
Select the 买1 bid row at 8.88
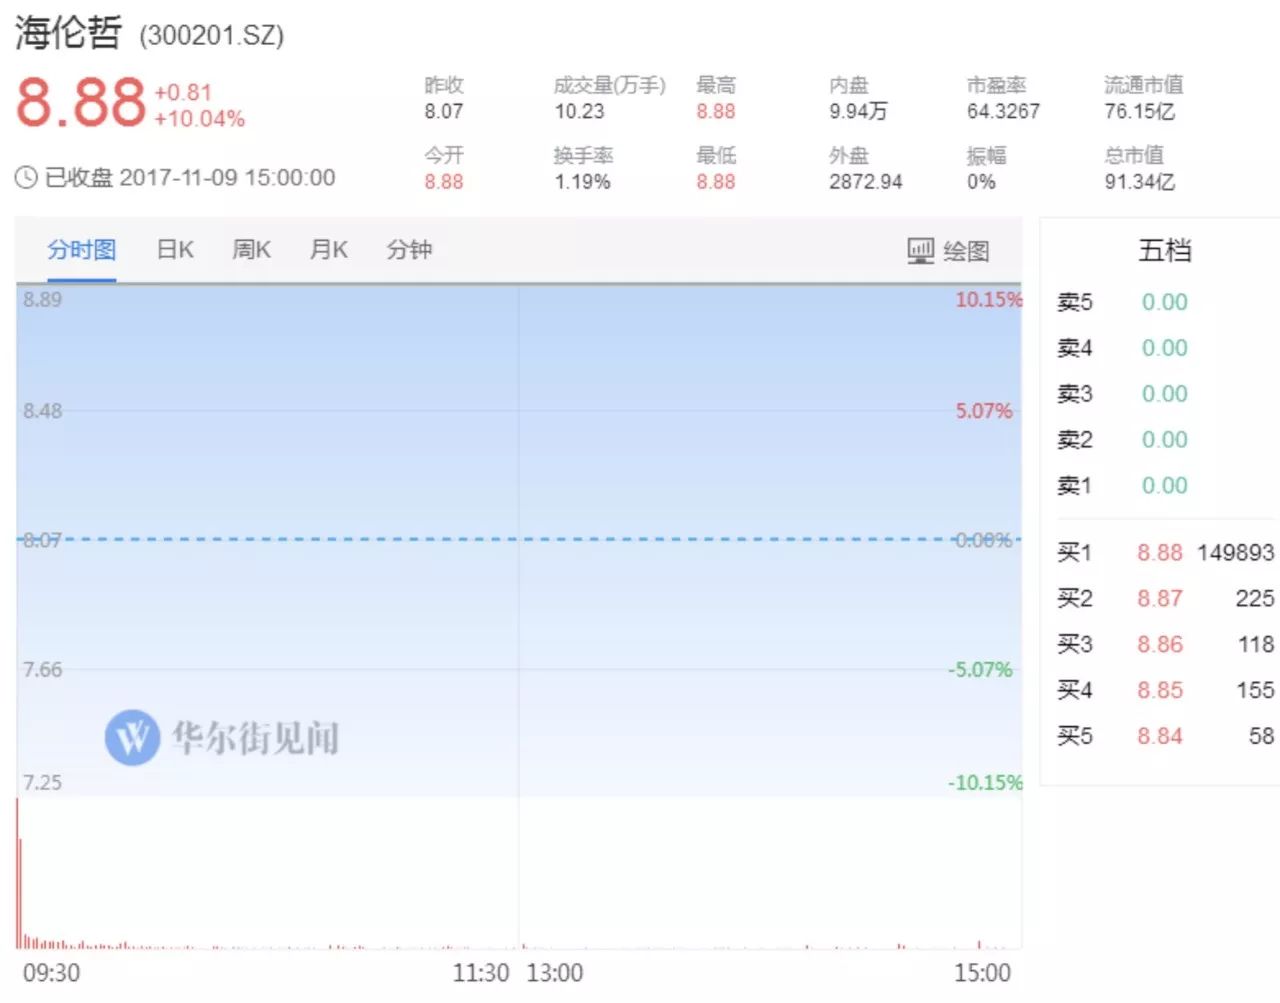tap(1165, 553)
